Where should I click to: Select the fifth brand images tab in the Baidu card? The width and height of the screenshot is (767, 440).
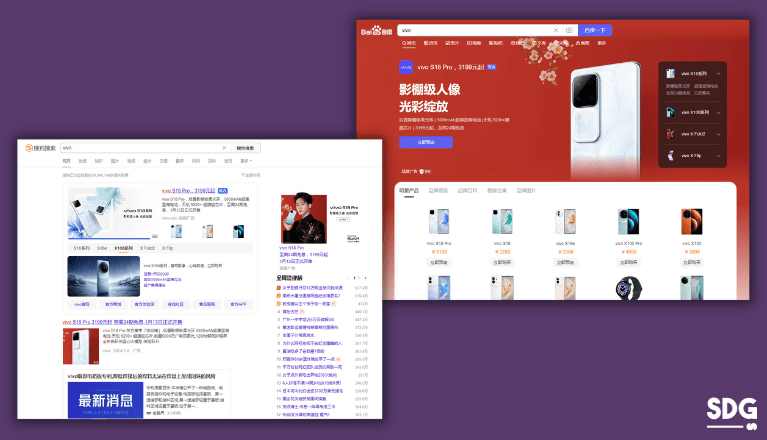[526, 191]
